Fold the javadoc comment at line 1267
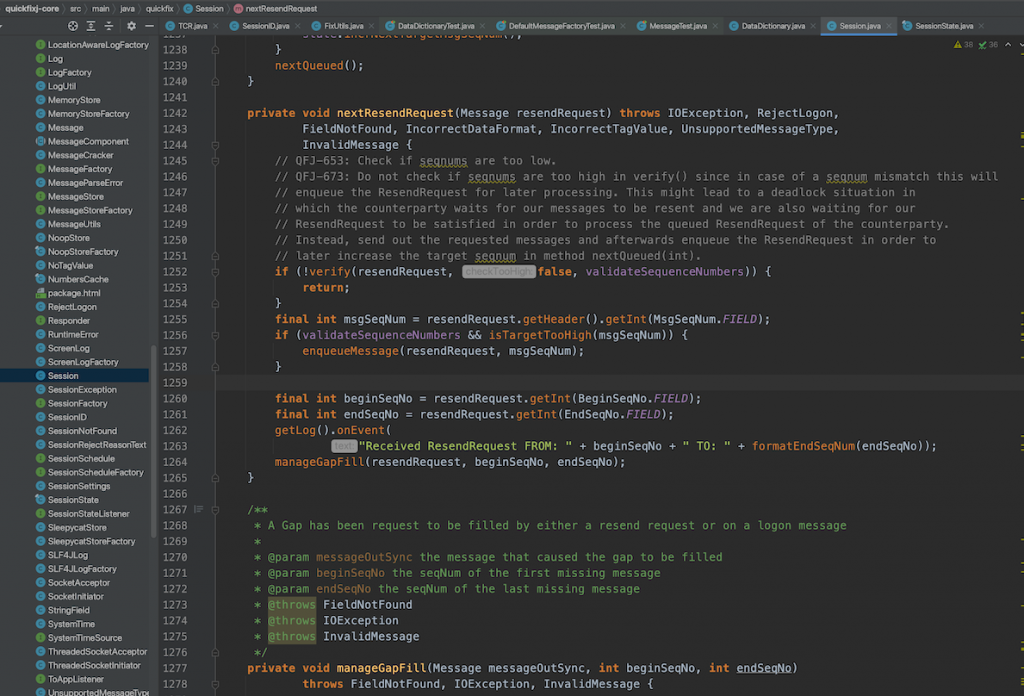The width and height of the screenshot is (1024, 696). [x=215, y=510]
